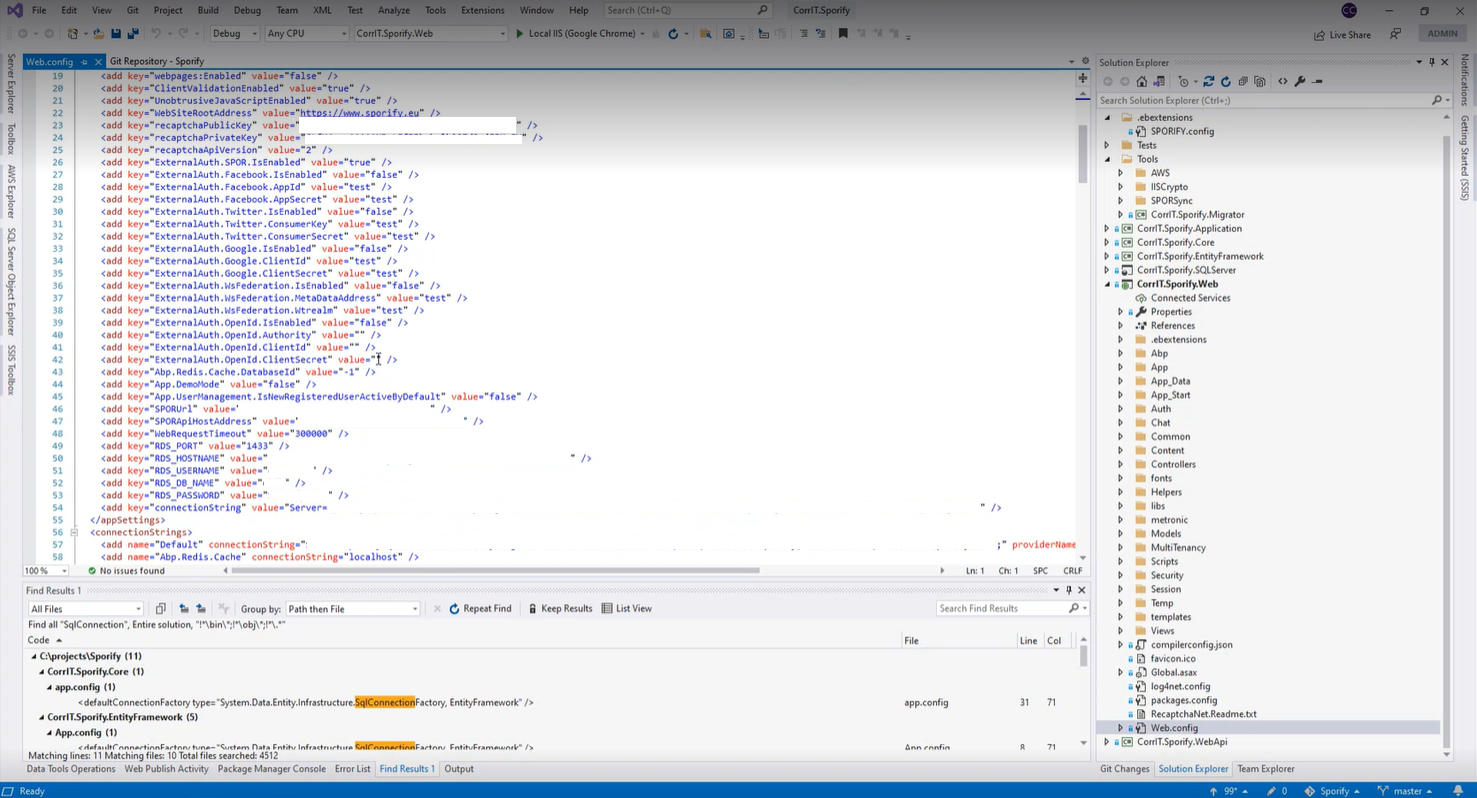This screenshot has height=798, width=1477.
Task: Switch to Package Manager Console tab
Action: click(271, 769)
